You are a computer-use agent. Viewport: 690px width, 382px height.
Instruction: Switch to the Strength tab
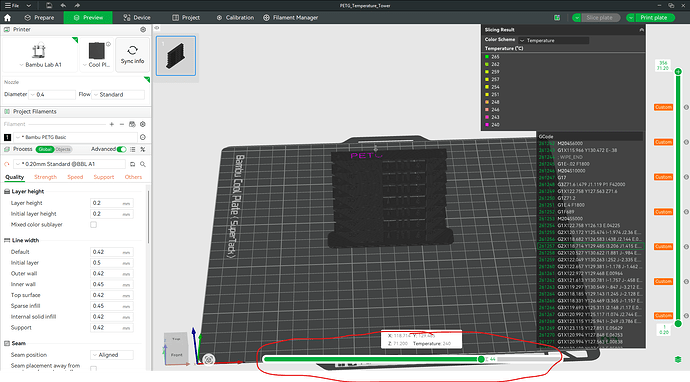45,177
